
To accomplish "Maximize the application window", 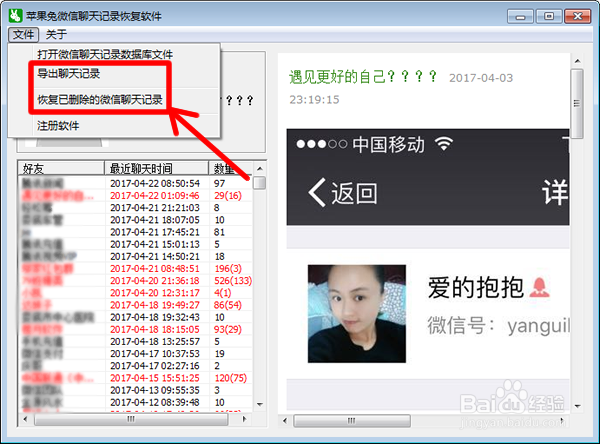I will (549, 16).
